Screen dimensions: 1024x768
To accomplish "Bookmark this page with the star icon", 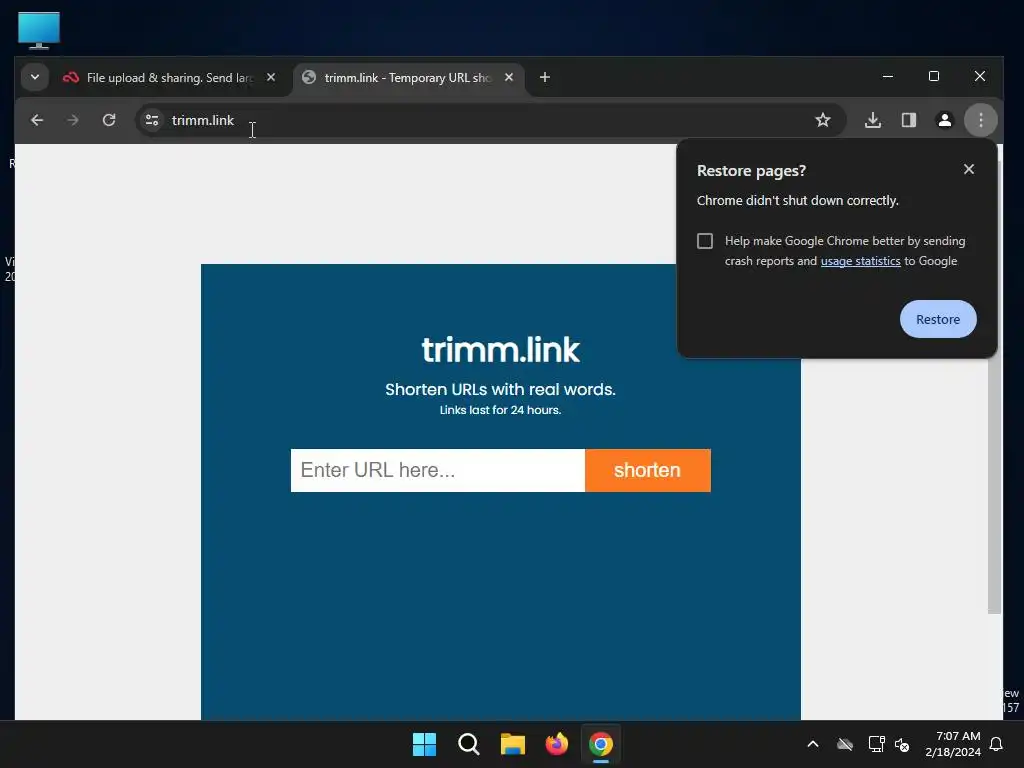I will 823,120.
